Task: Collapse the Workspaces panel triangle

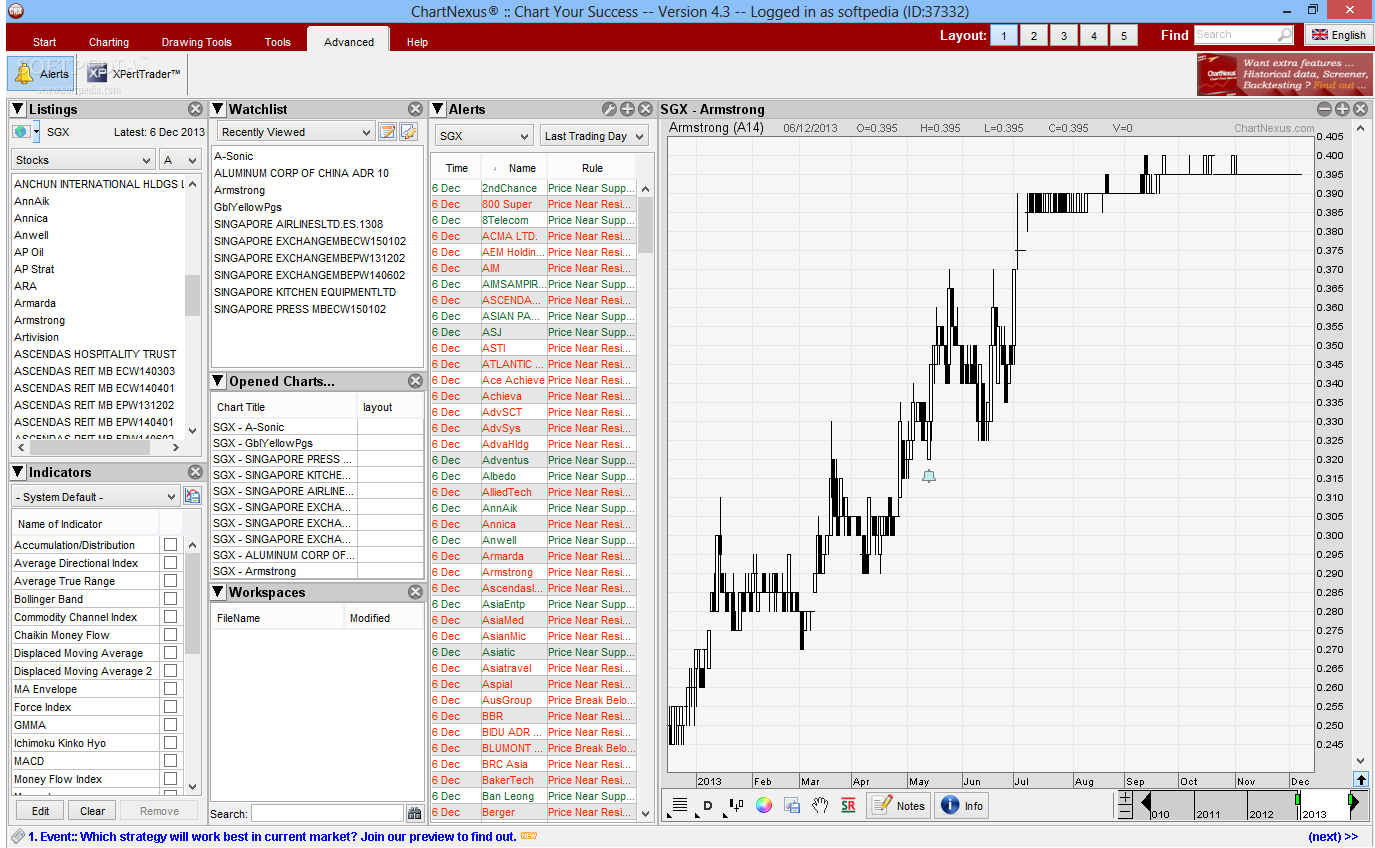Action: tap(218, 592)
